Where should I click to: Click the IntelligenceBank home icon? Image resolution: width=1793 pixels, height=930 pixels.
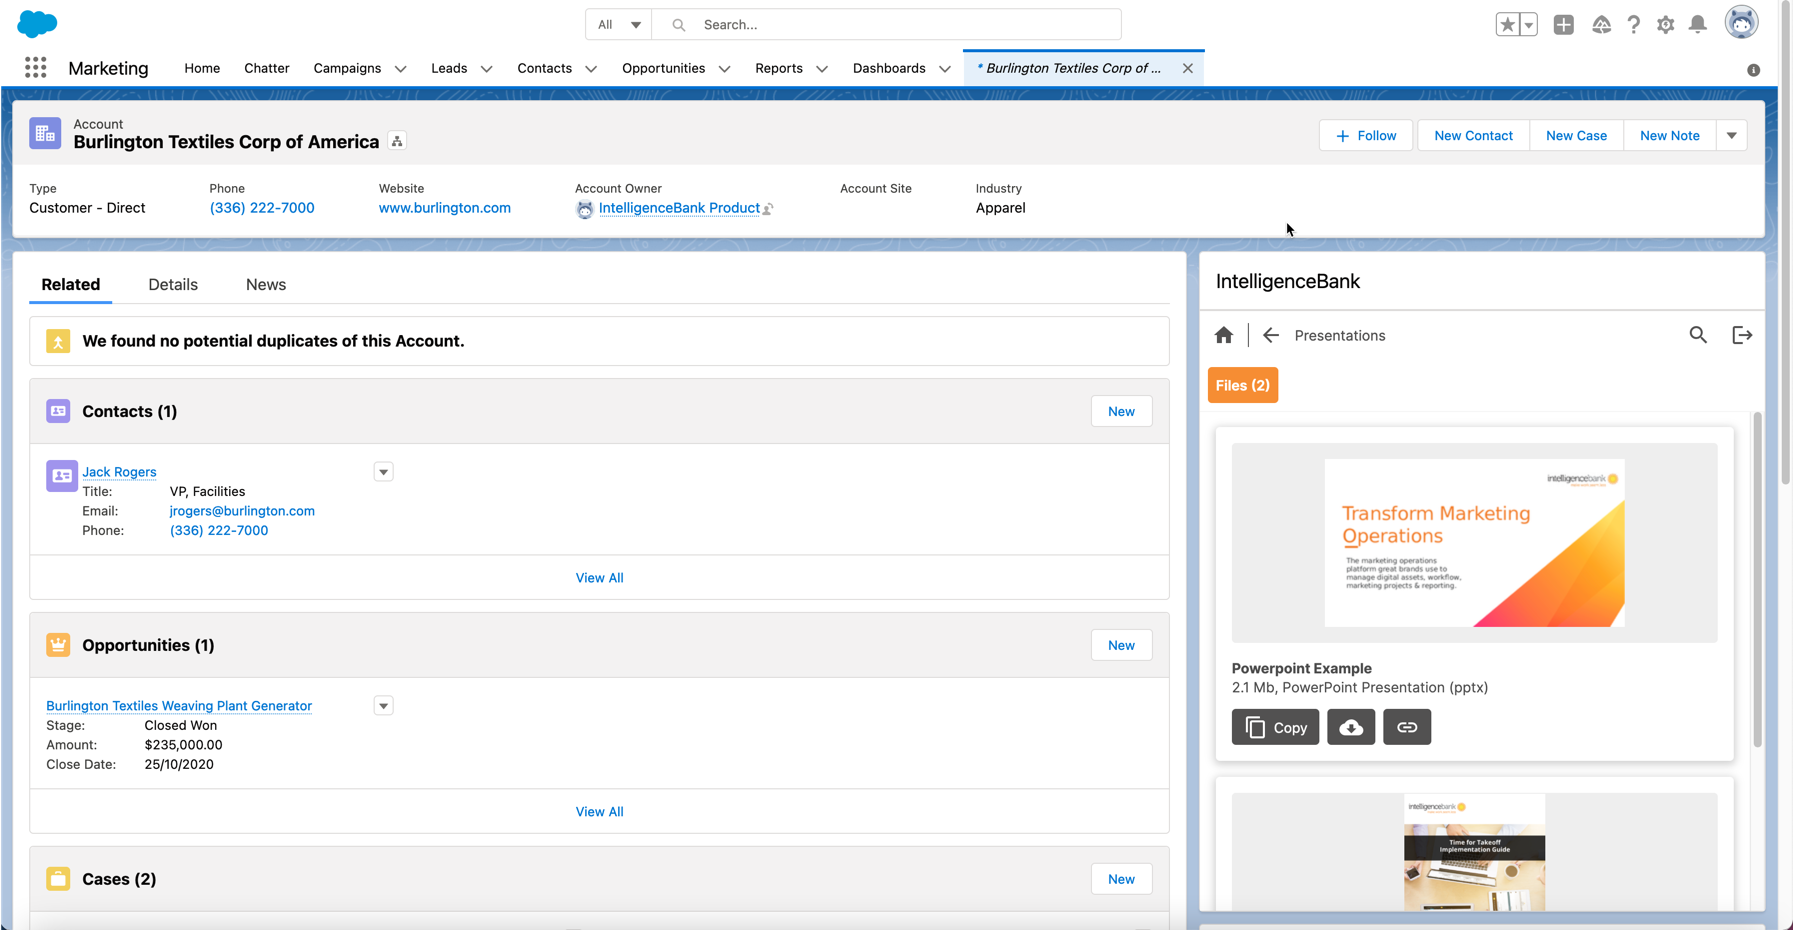tap(1224, 335)
